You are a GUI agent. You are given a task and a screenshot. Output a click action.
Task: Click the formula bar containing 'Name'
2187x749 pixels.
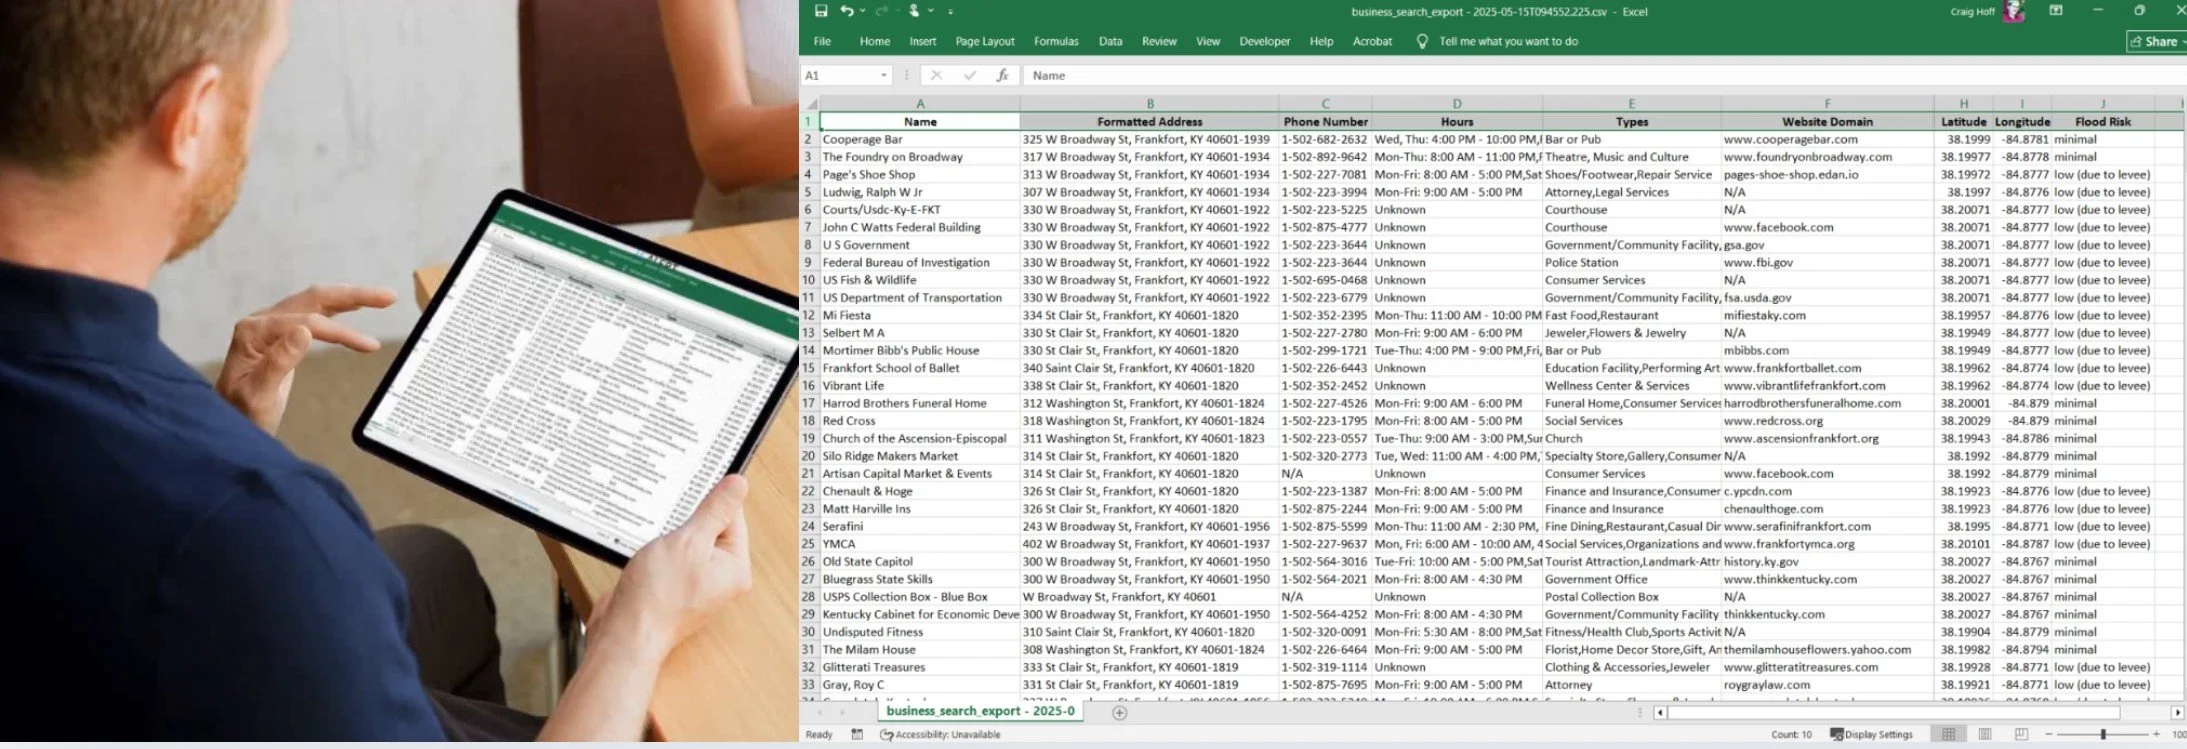tap(1603, 75)
